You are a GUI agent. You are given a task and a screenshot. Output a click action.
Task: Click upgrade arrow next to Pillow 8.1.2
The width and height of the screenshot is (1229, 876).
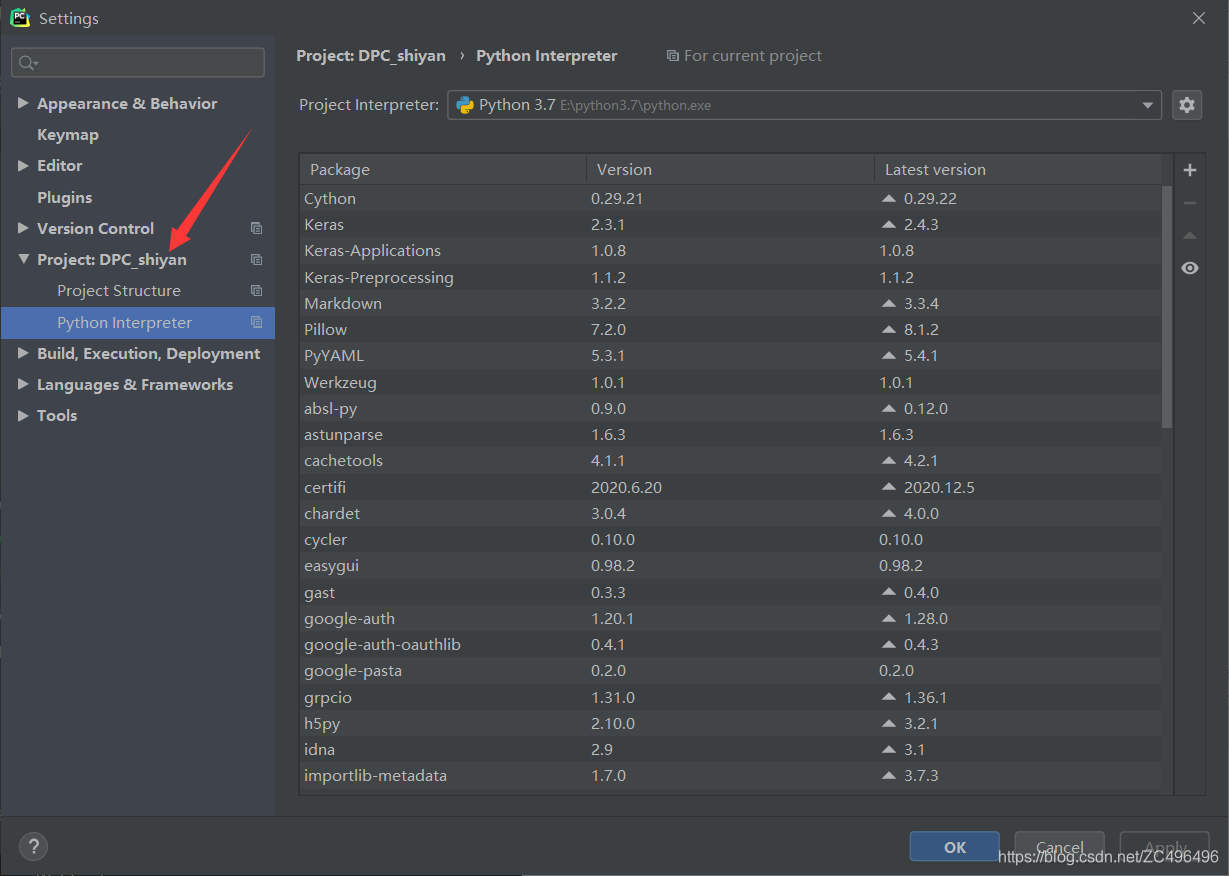coord(889,329)
